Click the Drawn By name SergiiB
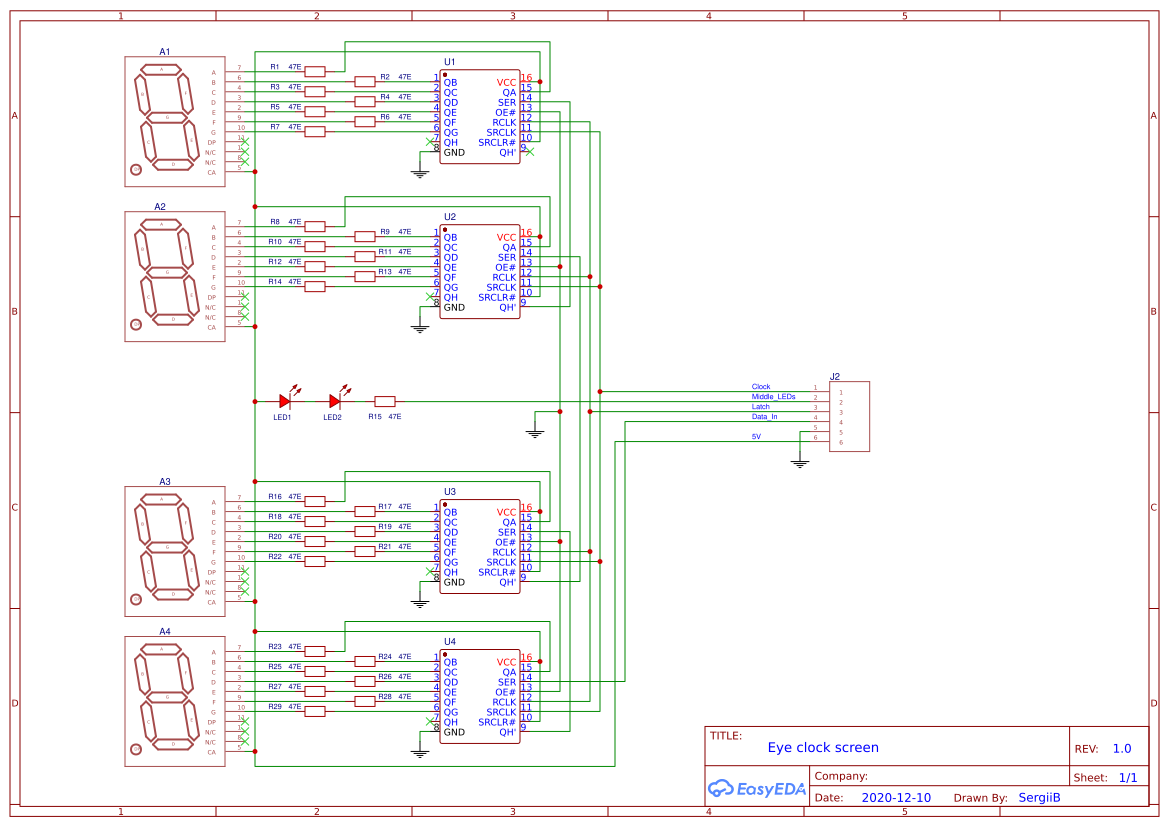 tap(1040, 797)
